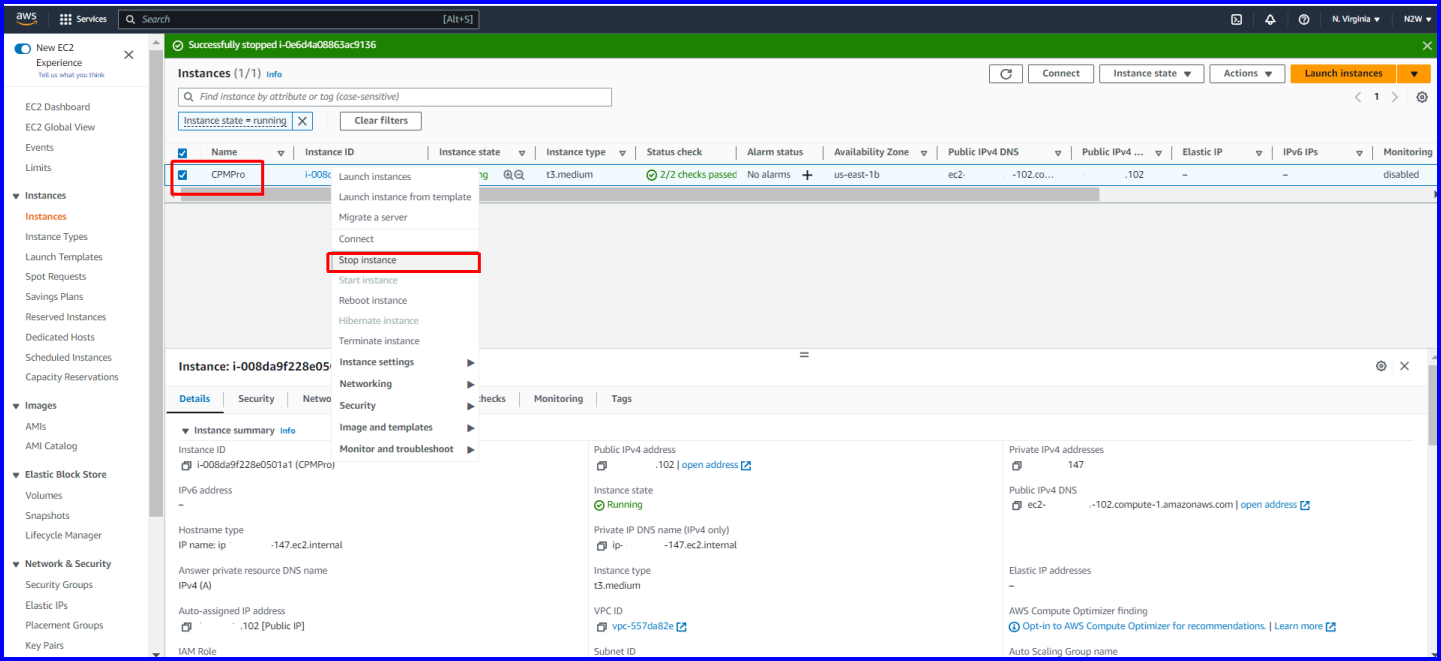Refresh the instances list
The image size is (1441, 661).
1006,74
